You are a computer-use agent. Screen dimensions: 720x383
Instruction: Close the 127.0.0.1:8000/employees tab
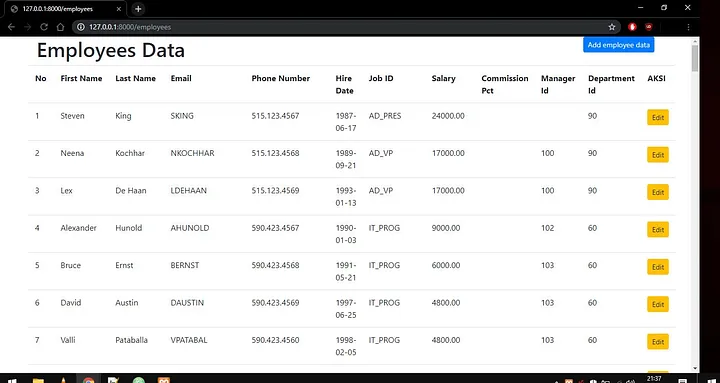point(118,9)
